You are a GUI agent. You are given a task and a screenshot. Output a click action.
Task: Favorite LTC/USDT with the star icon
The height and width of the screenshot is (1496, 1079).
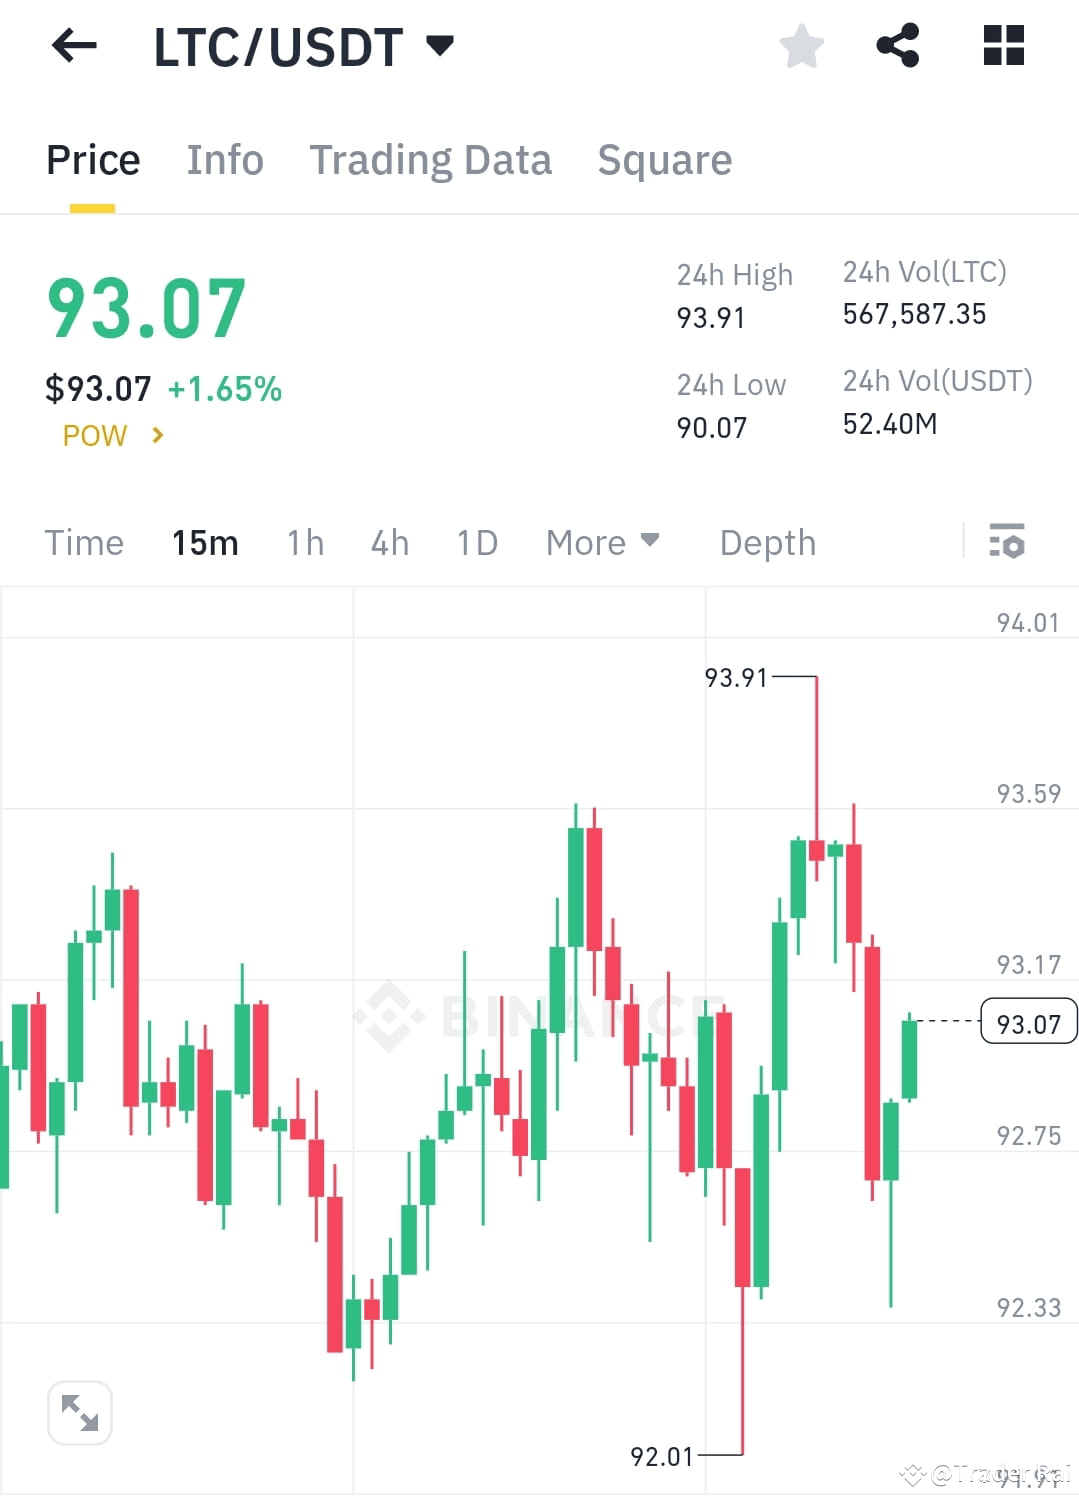[x=801, y=45]
